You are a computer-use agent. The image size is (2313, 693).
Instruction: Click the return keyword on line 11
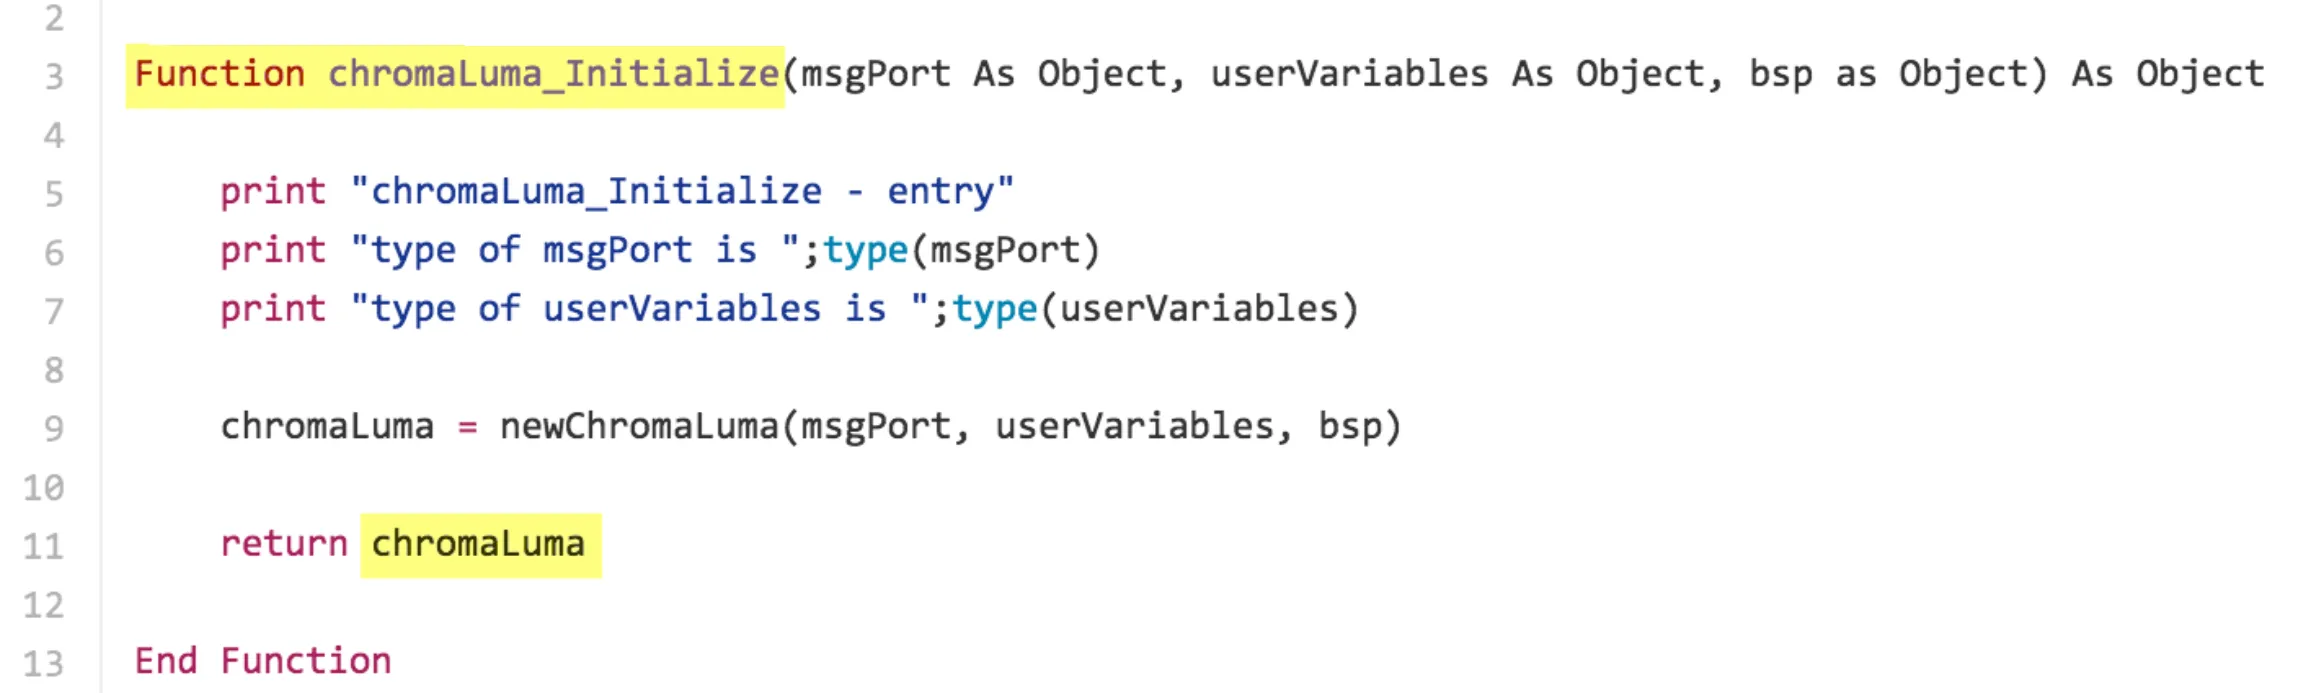(283, 544)
